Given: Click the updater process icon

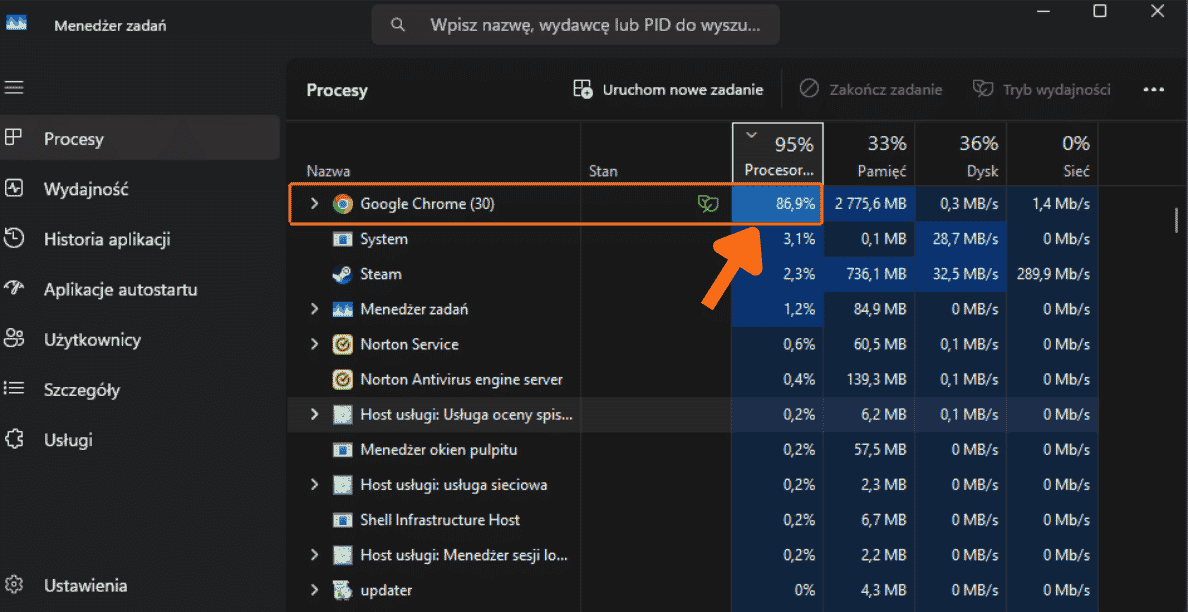Looking at the screenshot, I should 342,590.
